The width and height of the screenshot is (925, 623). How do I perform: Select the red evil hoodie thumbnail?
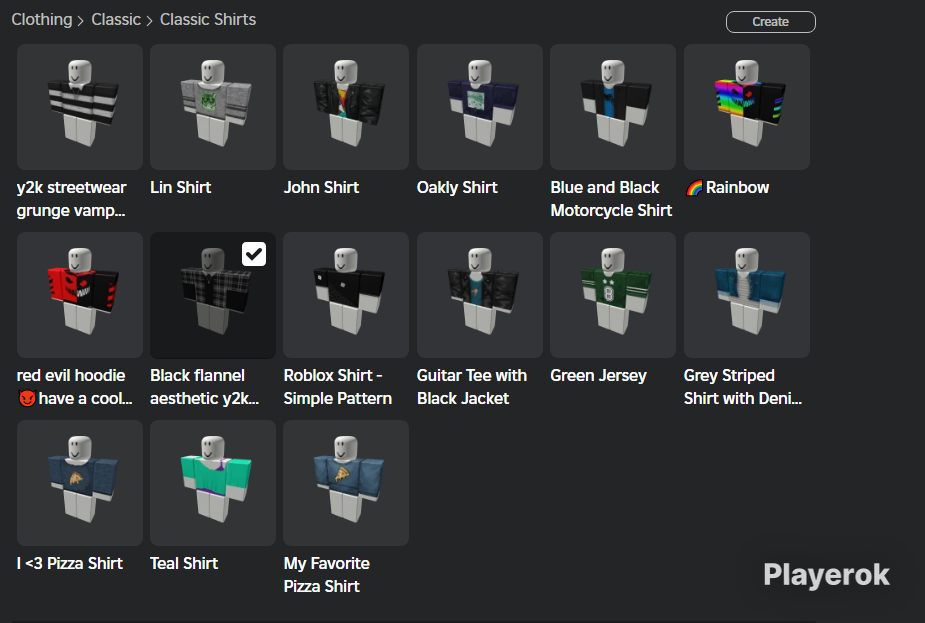(80, 295)
